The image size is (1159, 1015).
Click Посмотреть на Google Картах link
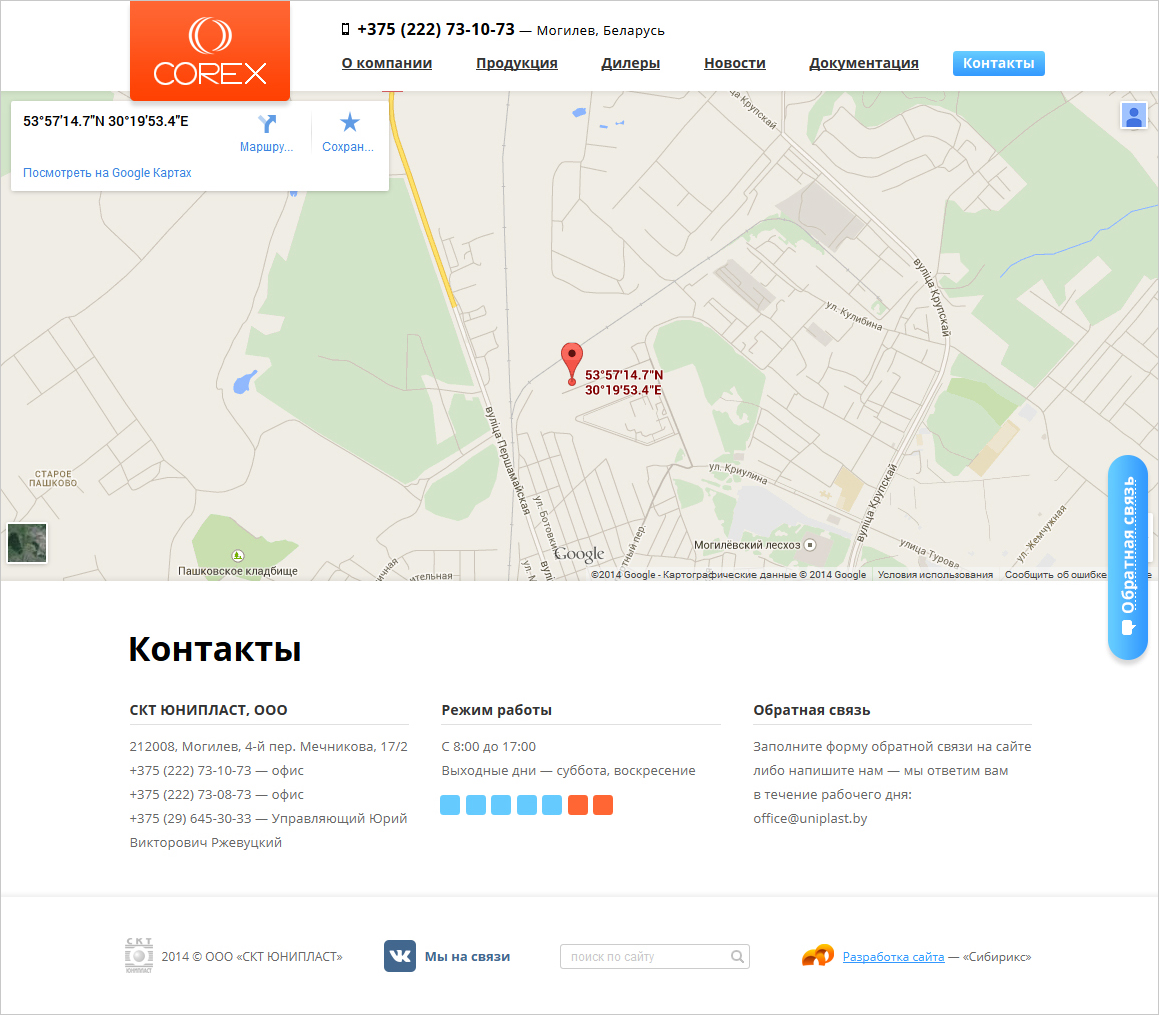(x=107, y=172)
